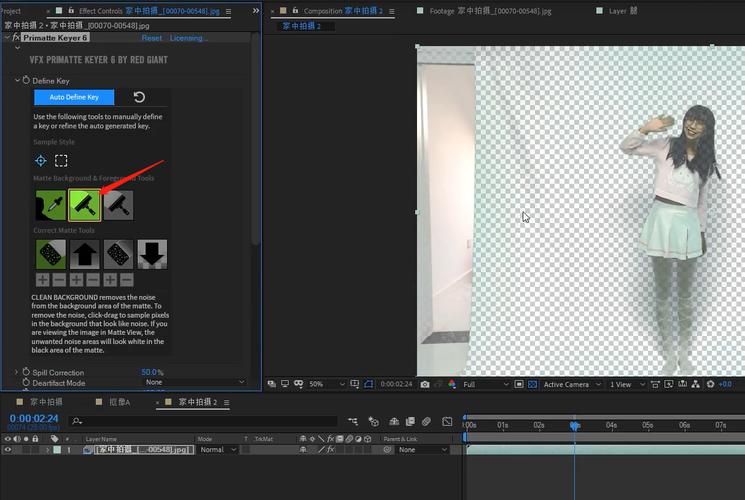The image size is (745, 500).
Task: Hide the layer using its eye icon
Action: 8,450
